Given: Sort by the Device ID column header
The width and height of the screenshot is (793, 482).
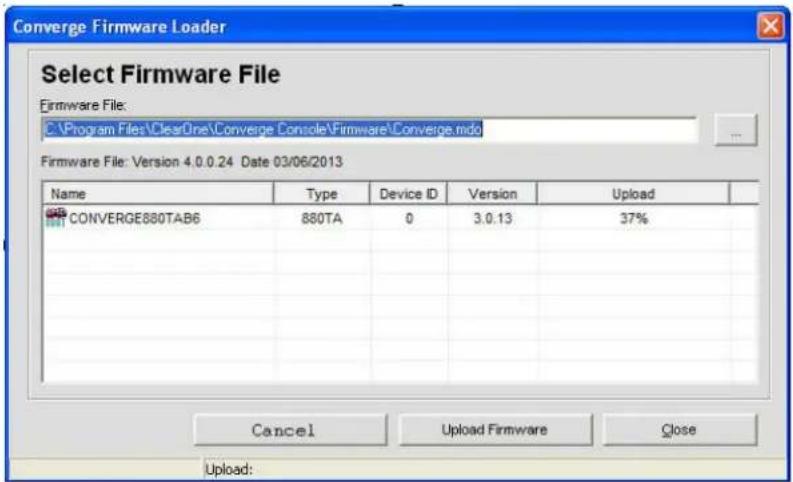Looking at the screenshot, I should point(409,193).
